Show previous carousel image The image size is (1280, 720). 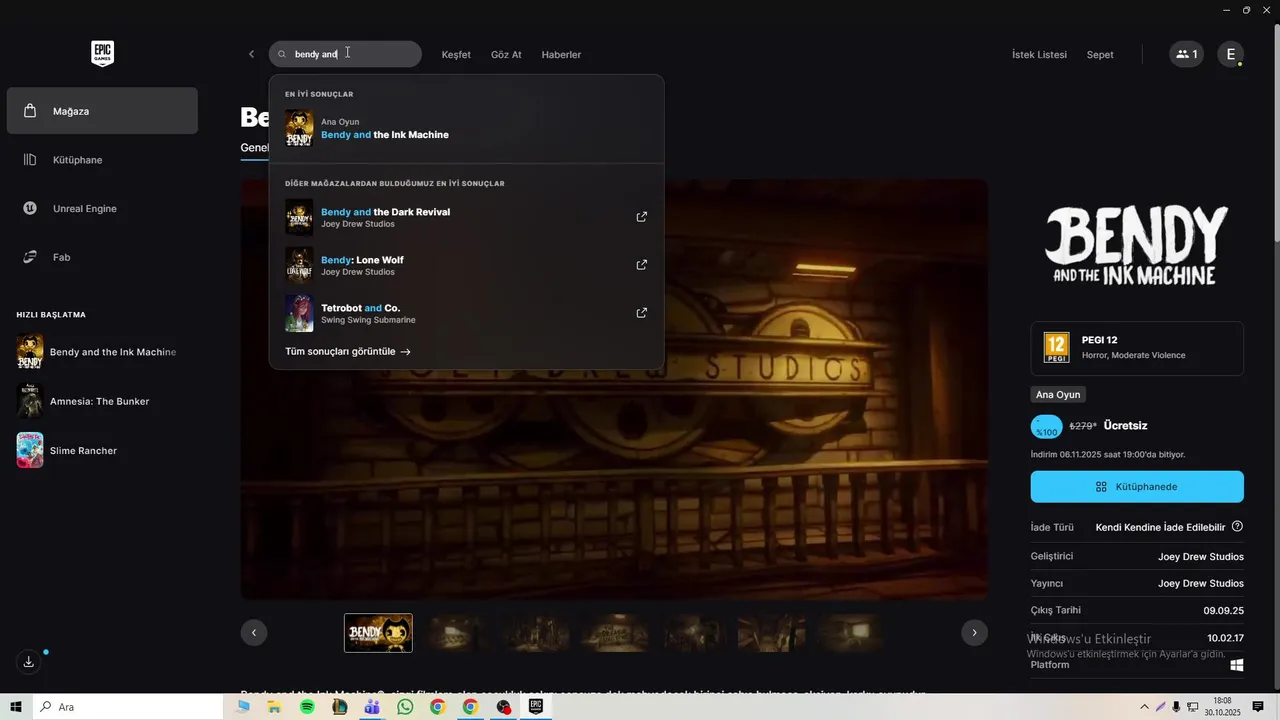(254, 632)
